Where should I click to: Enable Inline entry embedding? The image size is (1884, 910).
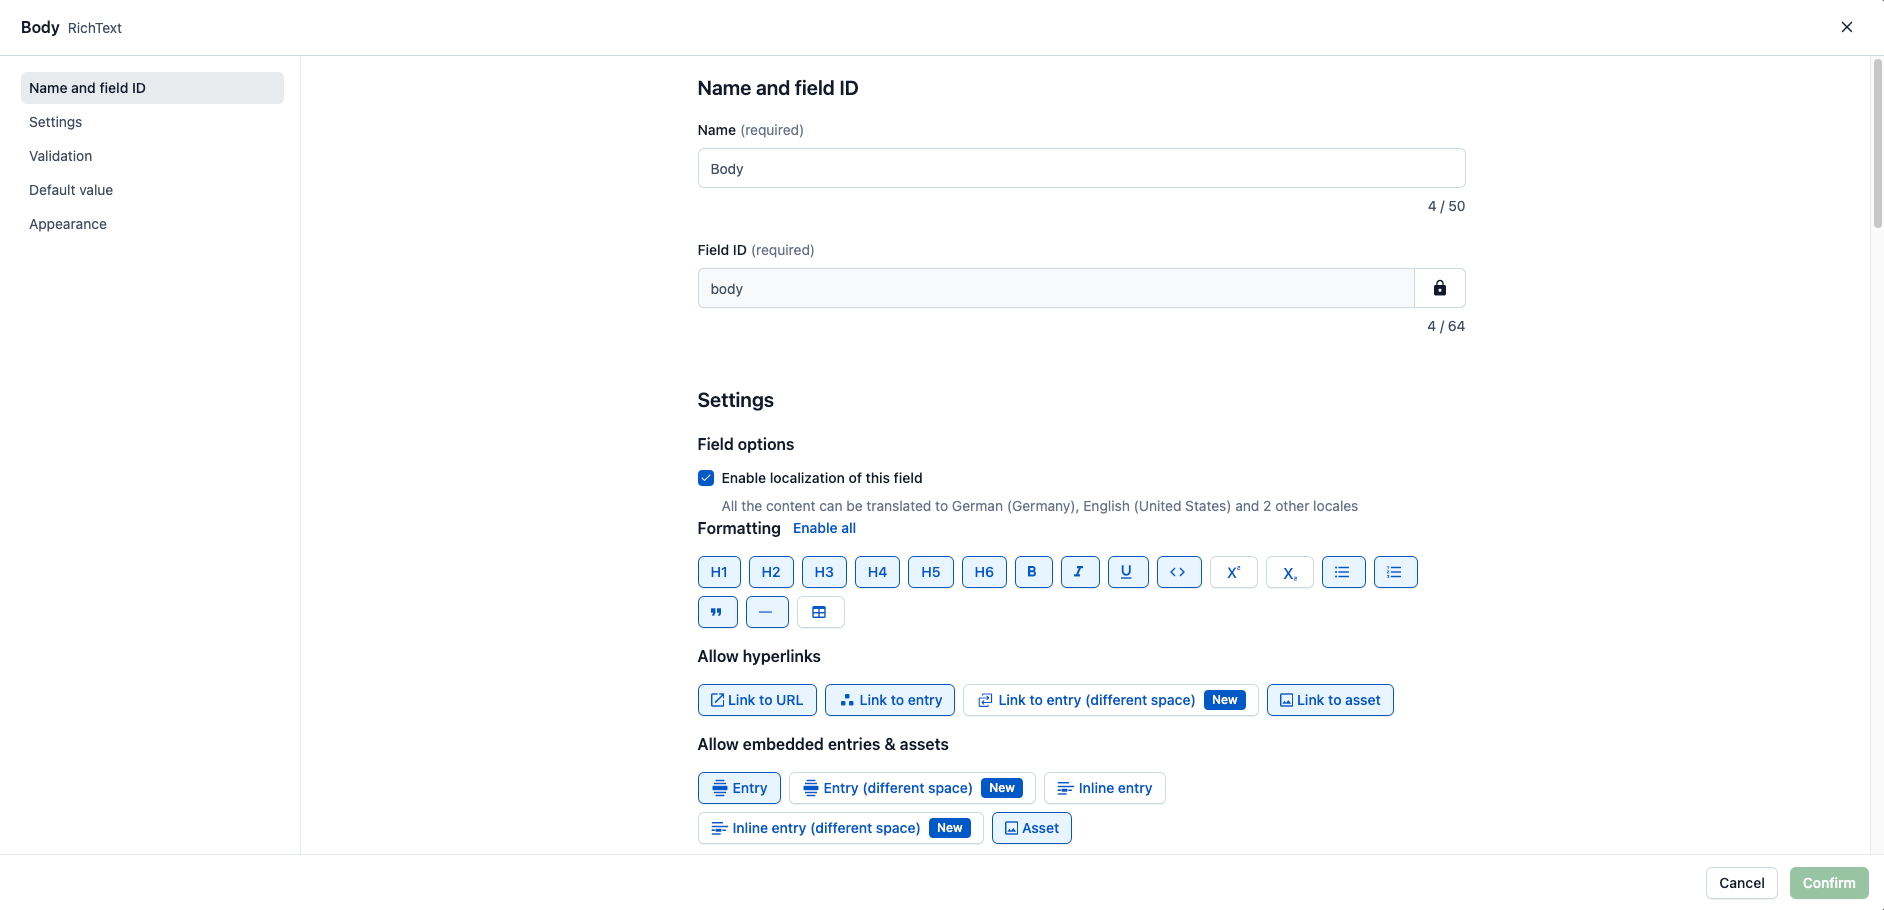(1105, 788)
